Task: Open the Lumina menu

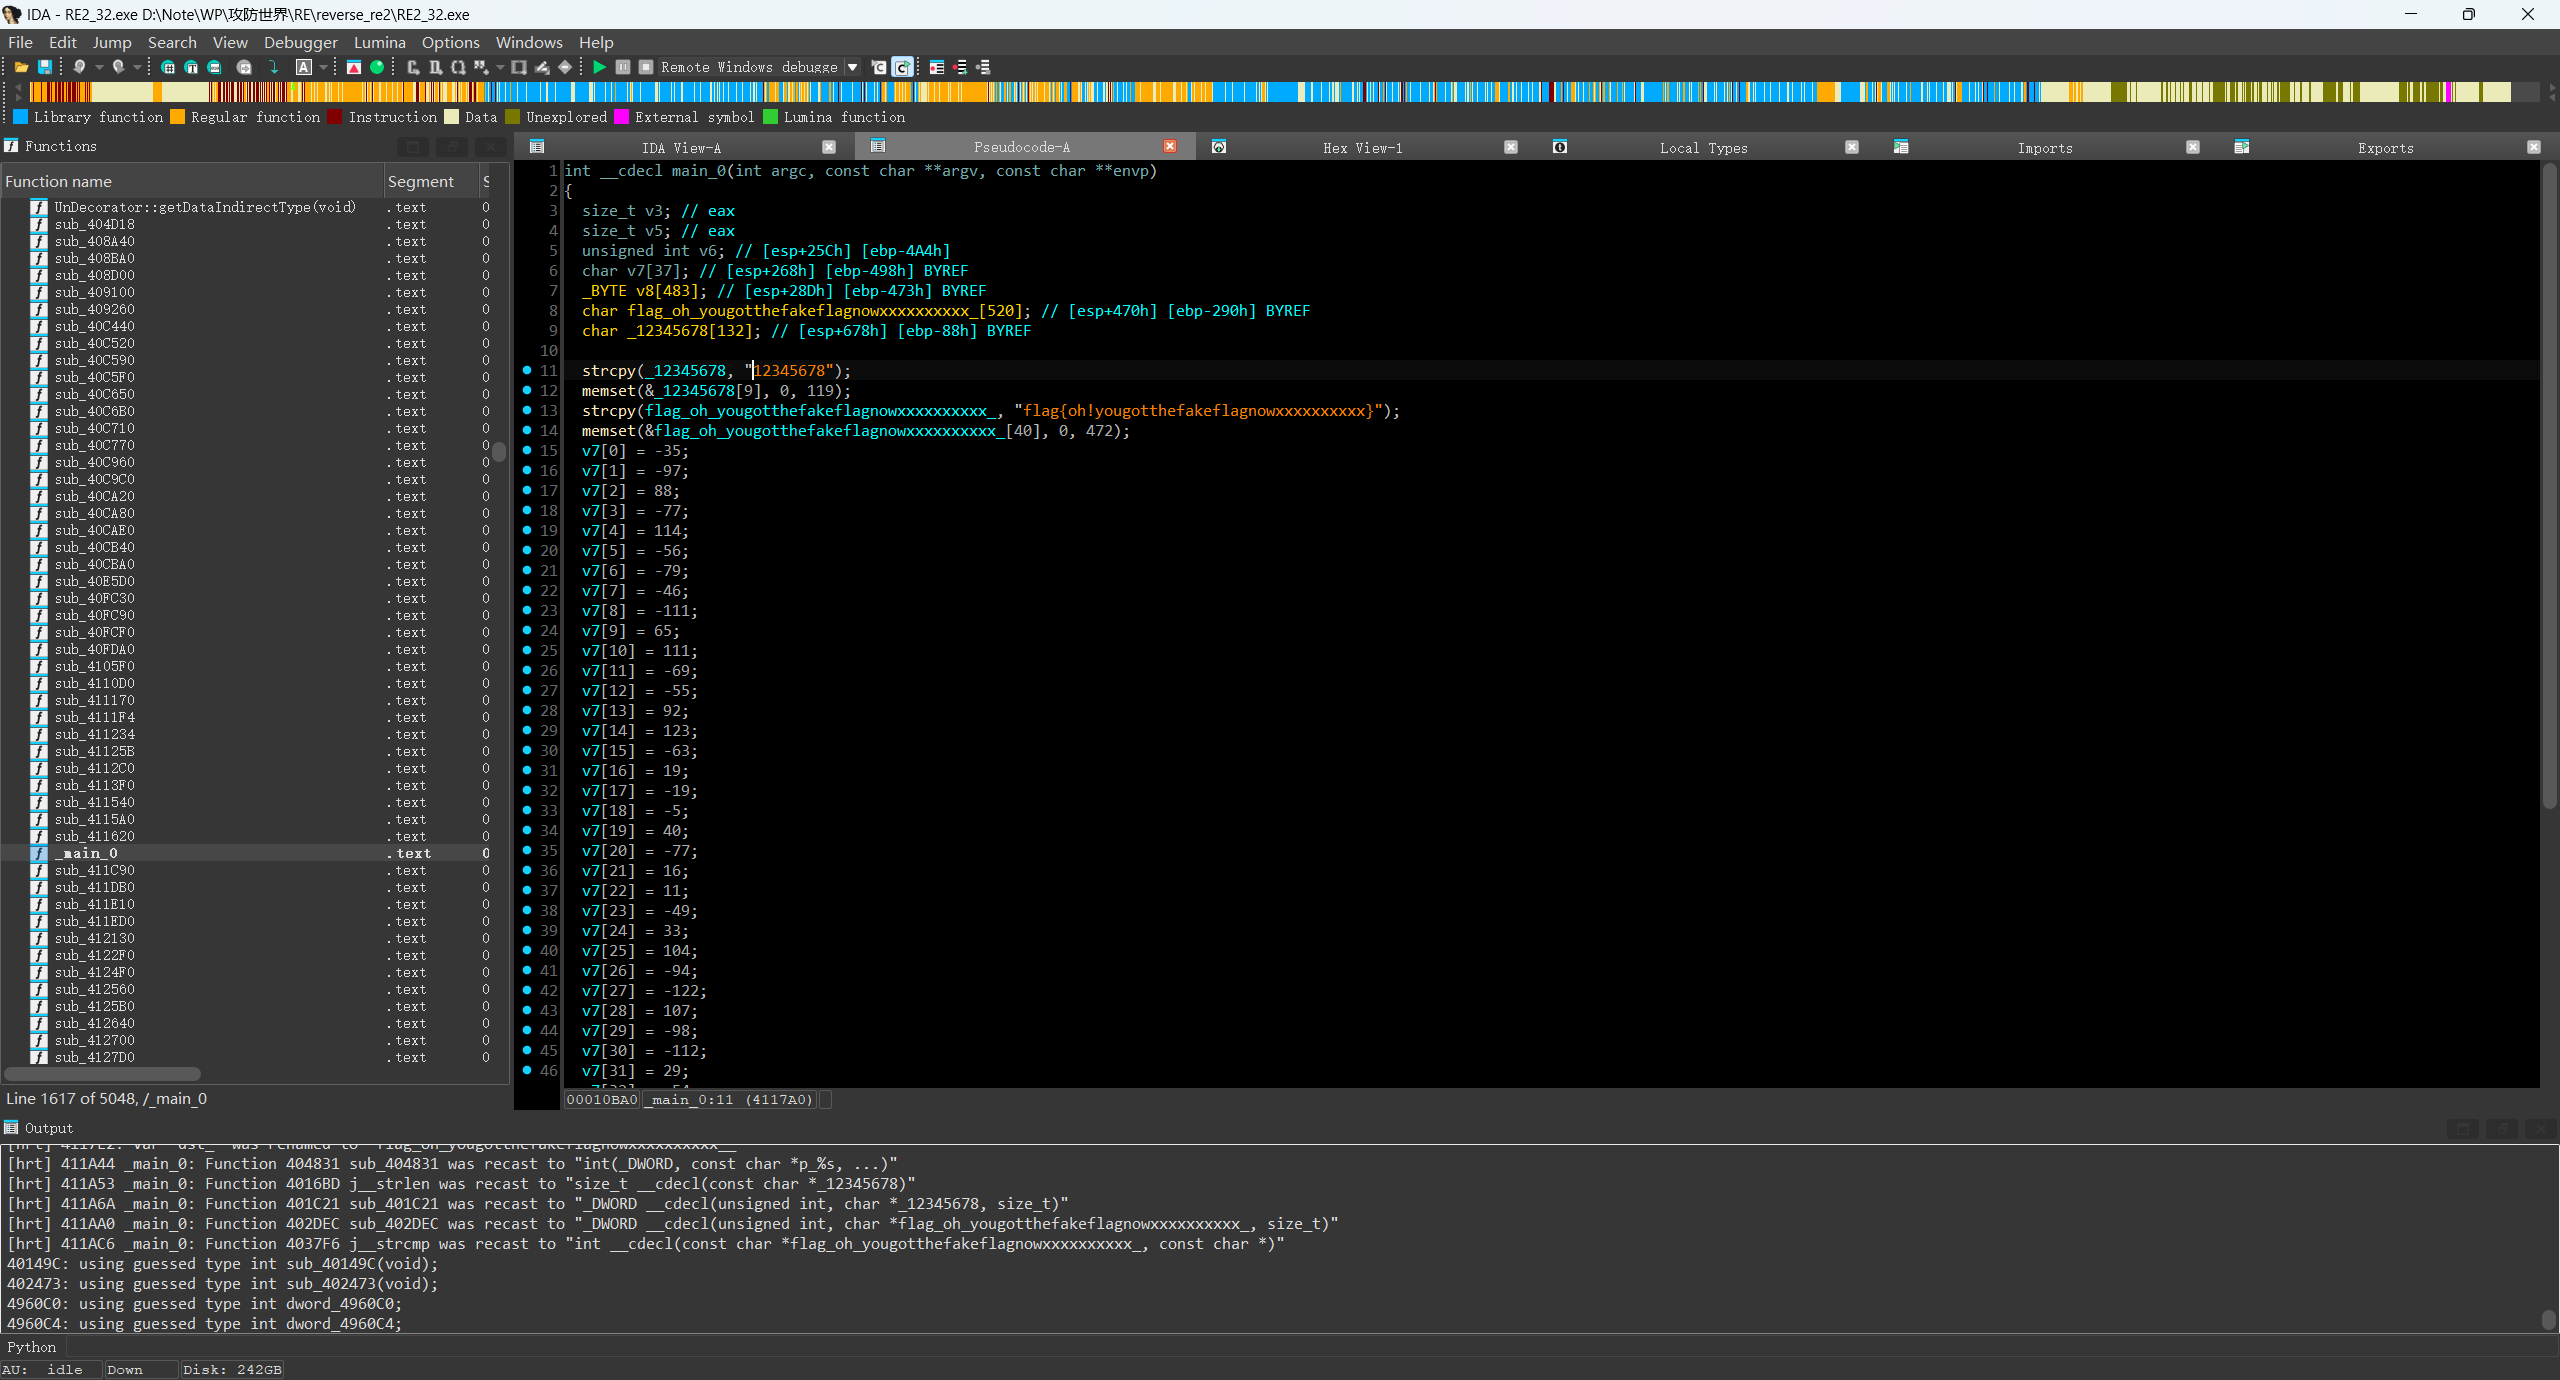Action: pyautogui.click(x=380, y=42)
